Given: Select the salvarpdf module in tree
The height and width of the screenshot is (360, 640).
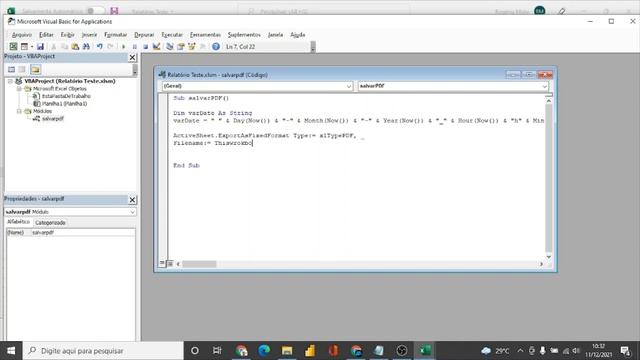Looking at the screenshot, I should tap(53, 119).
